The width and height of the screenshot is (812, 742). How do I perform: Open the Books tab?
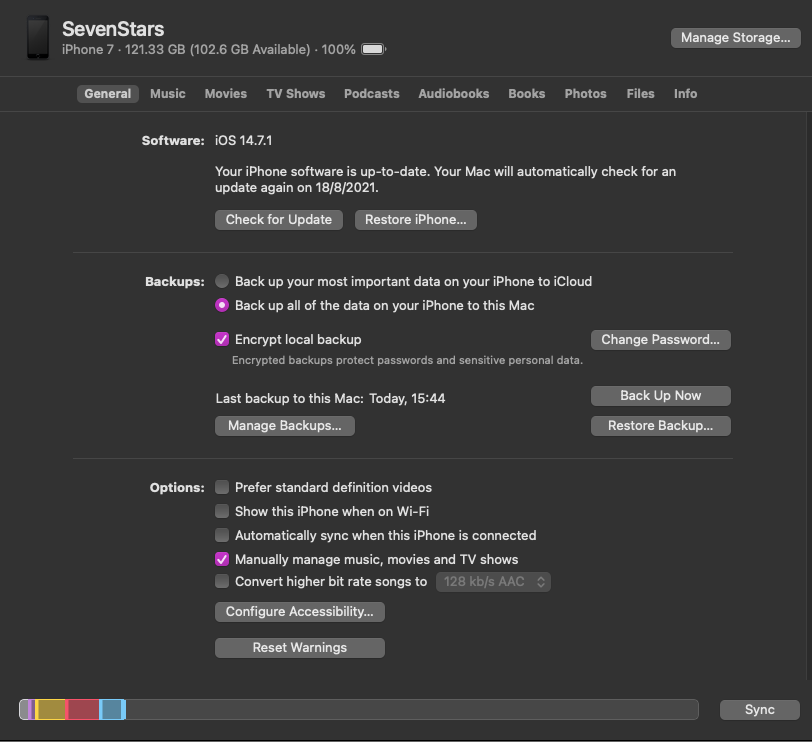click(x=527, y=94)
